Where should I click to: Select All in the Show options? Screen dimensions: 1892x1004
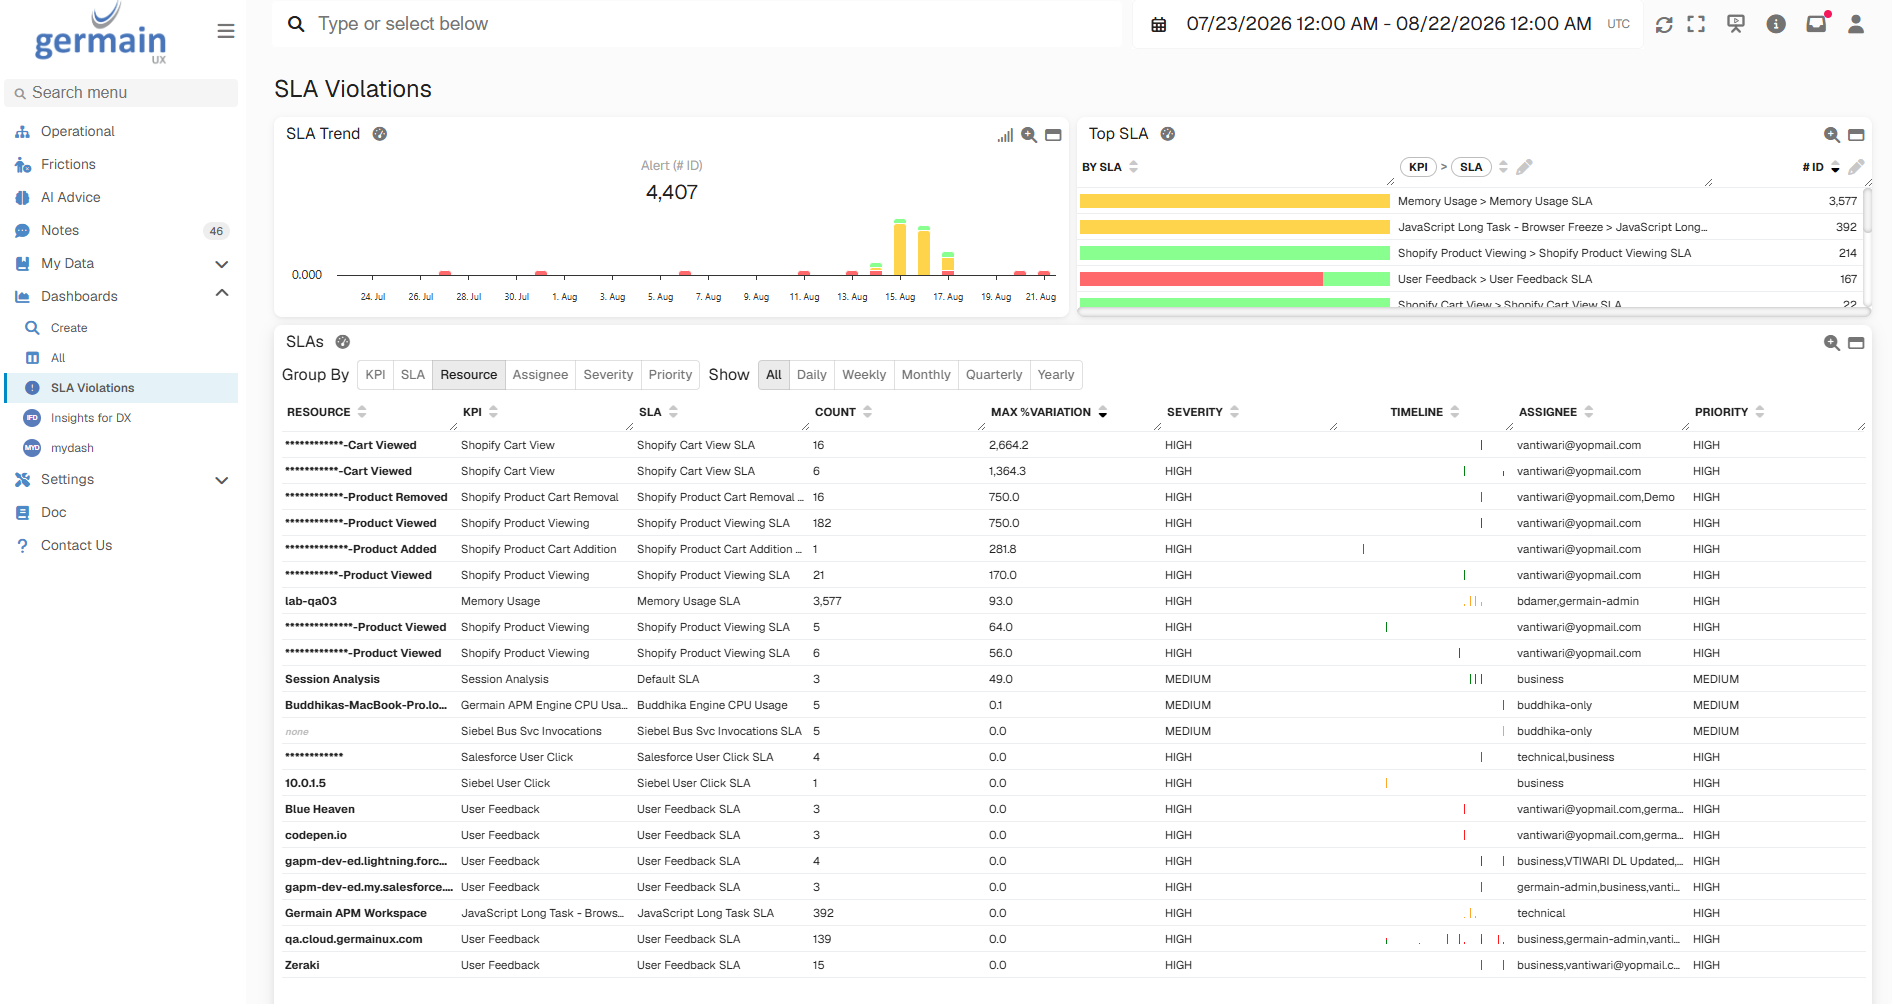coord(774,375)
